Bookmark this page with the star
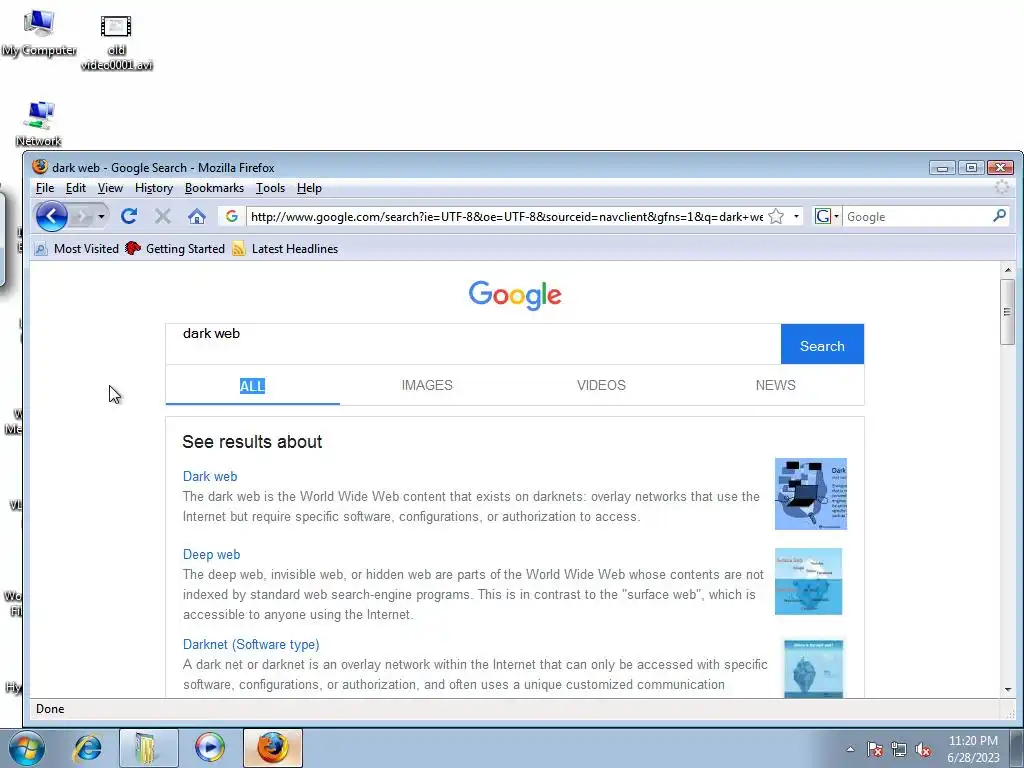Screen dimensions: 1024x768 coord(776,216)
